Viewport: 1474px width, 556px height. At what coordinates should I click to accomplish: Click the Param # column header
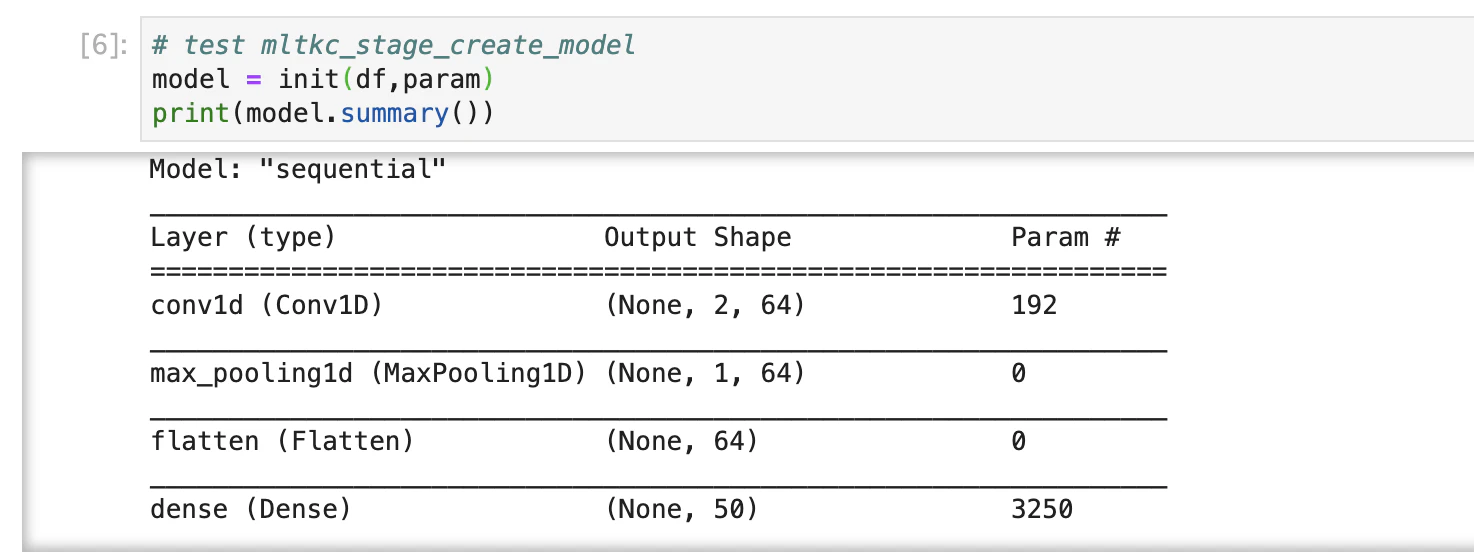[x=1066, y=238]
